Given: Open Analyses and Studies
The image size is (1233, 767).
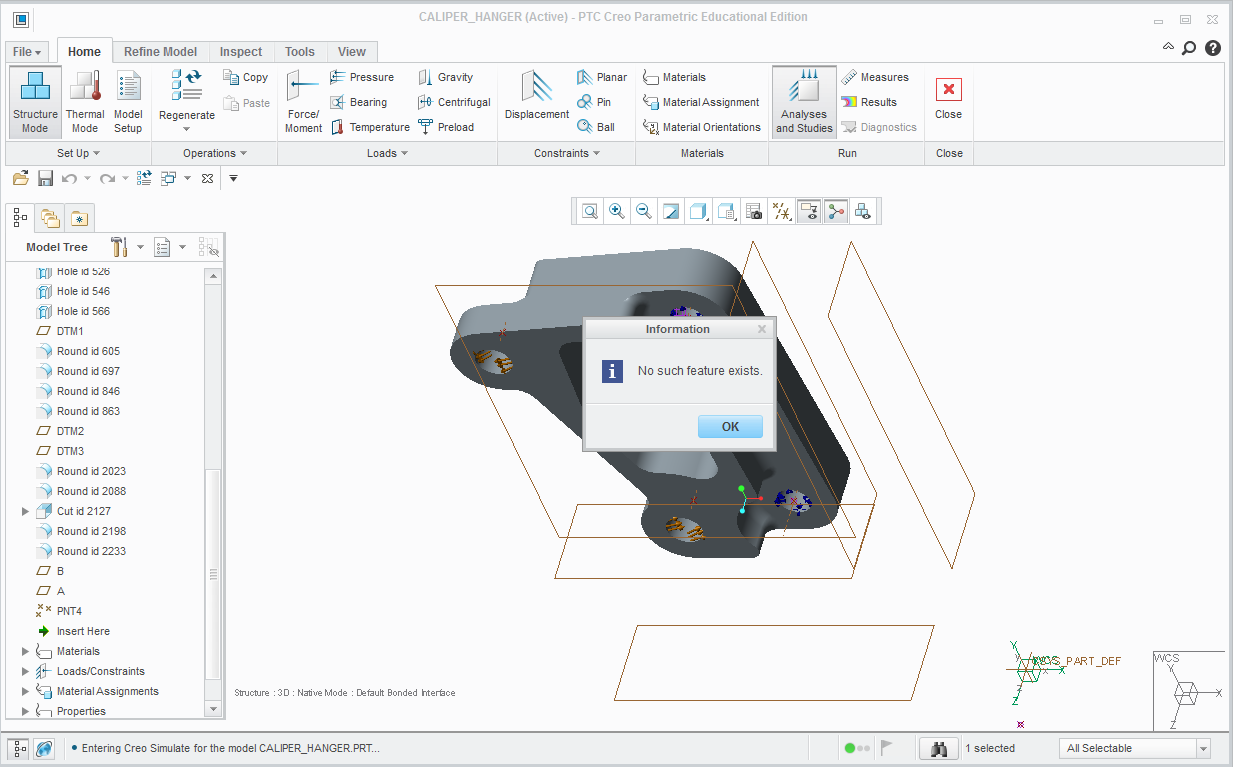Looking at the screenshot, I should click(804, 102).
